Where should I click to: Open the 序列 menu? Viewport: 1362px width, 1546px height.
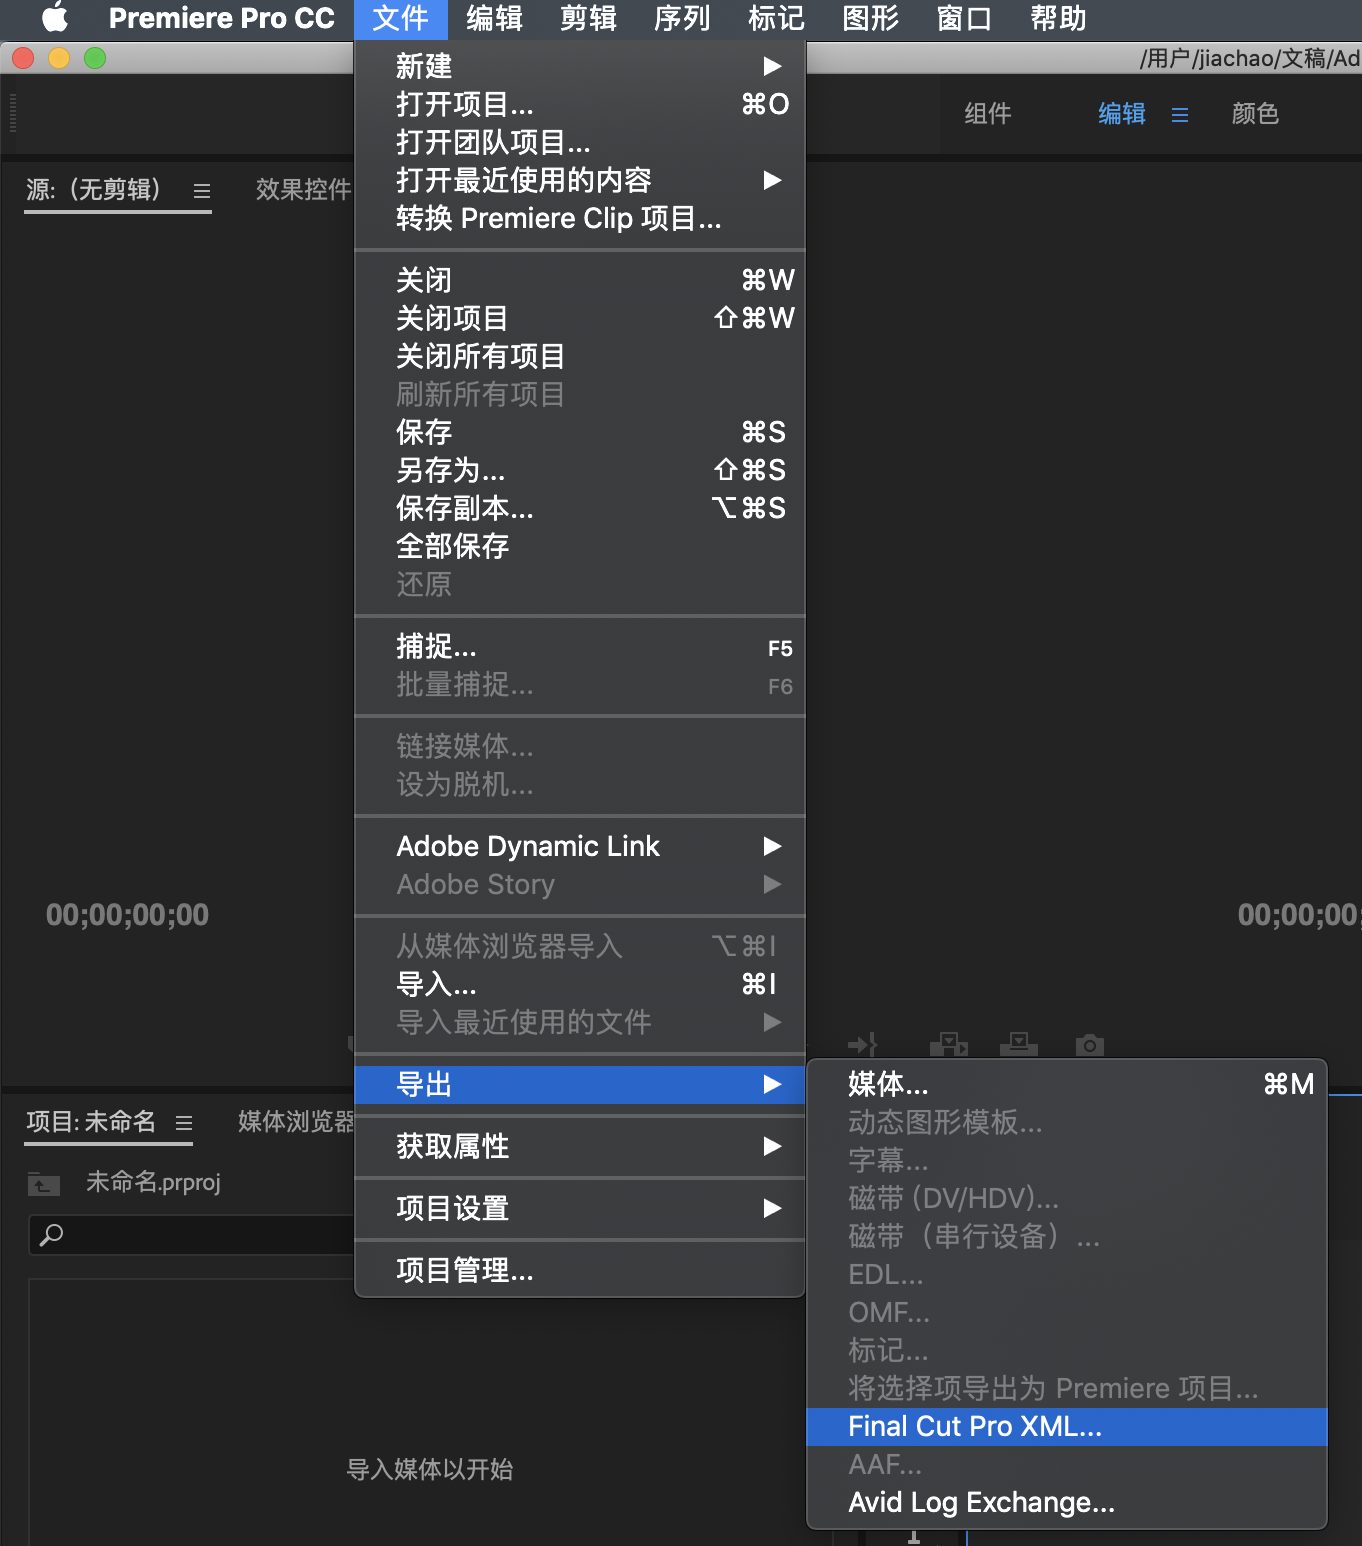[x=682, y=18]
